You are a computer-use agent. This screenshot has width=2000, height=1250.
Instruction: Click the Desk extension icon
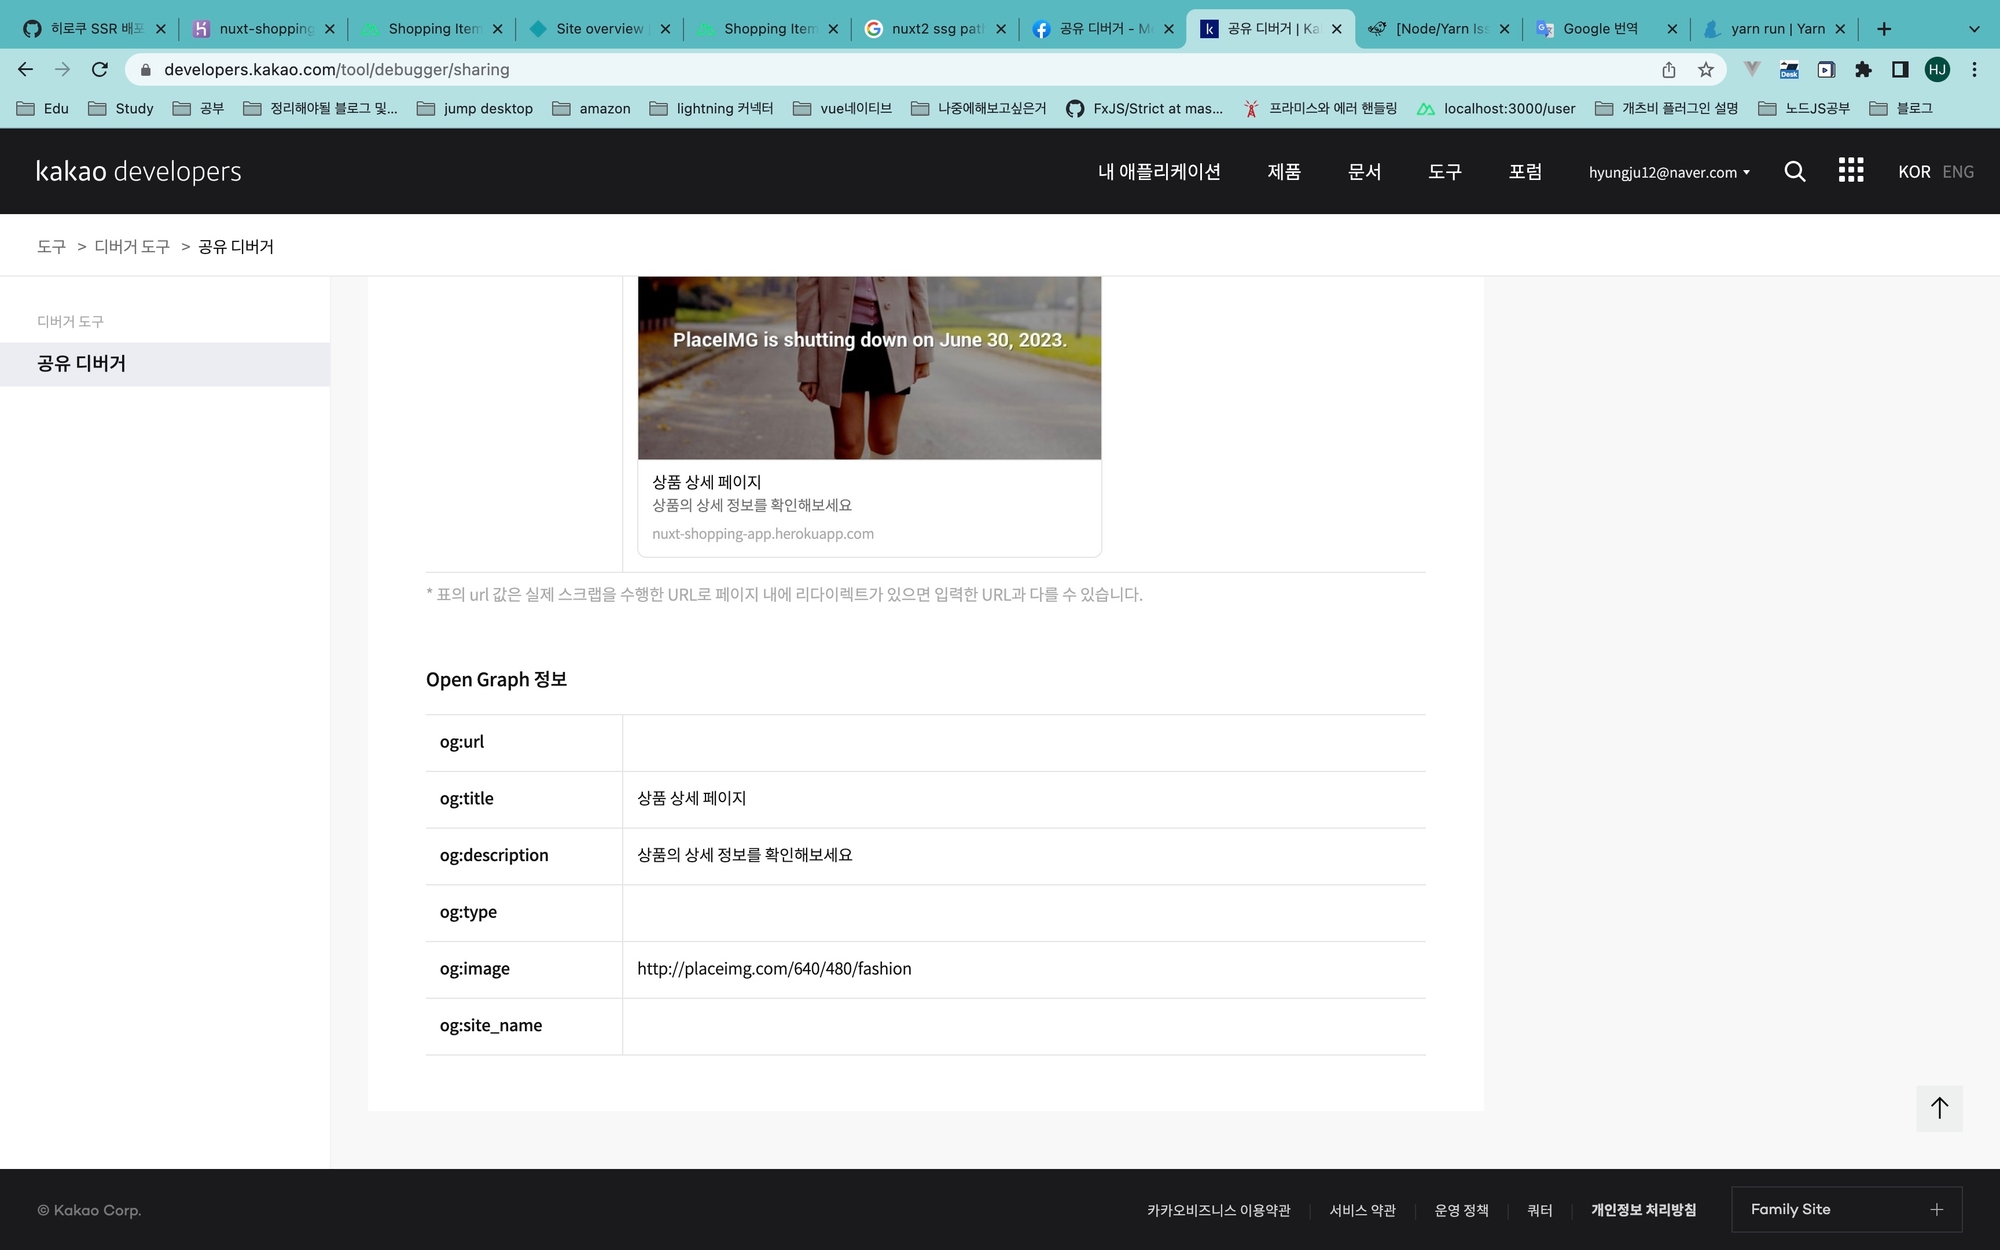[1789, 69]
